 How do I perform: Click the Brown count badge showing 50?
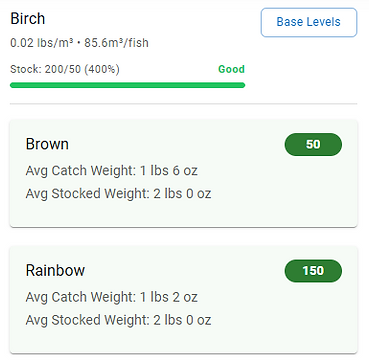click(x=313, y=144)
